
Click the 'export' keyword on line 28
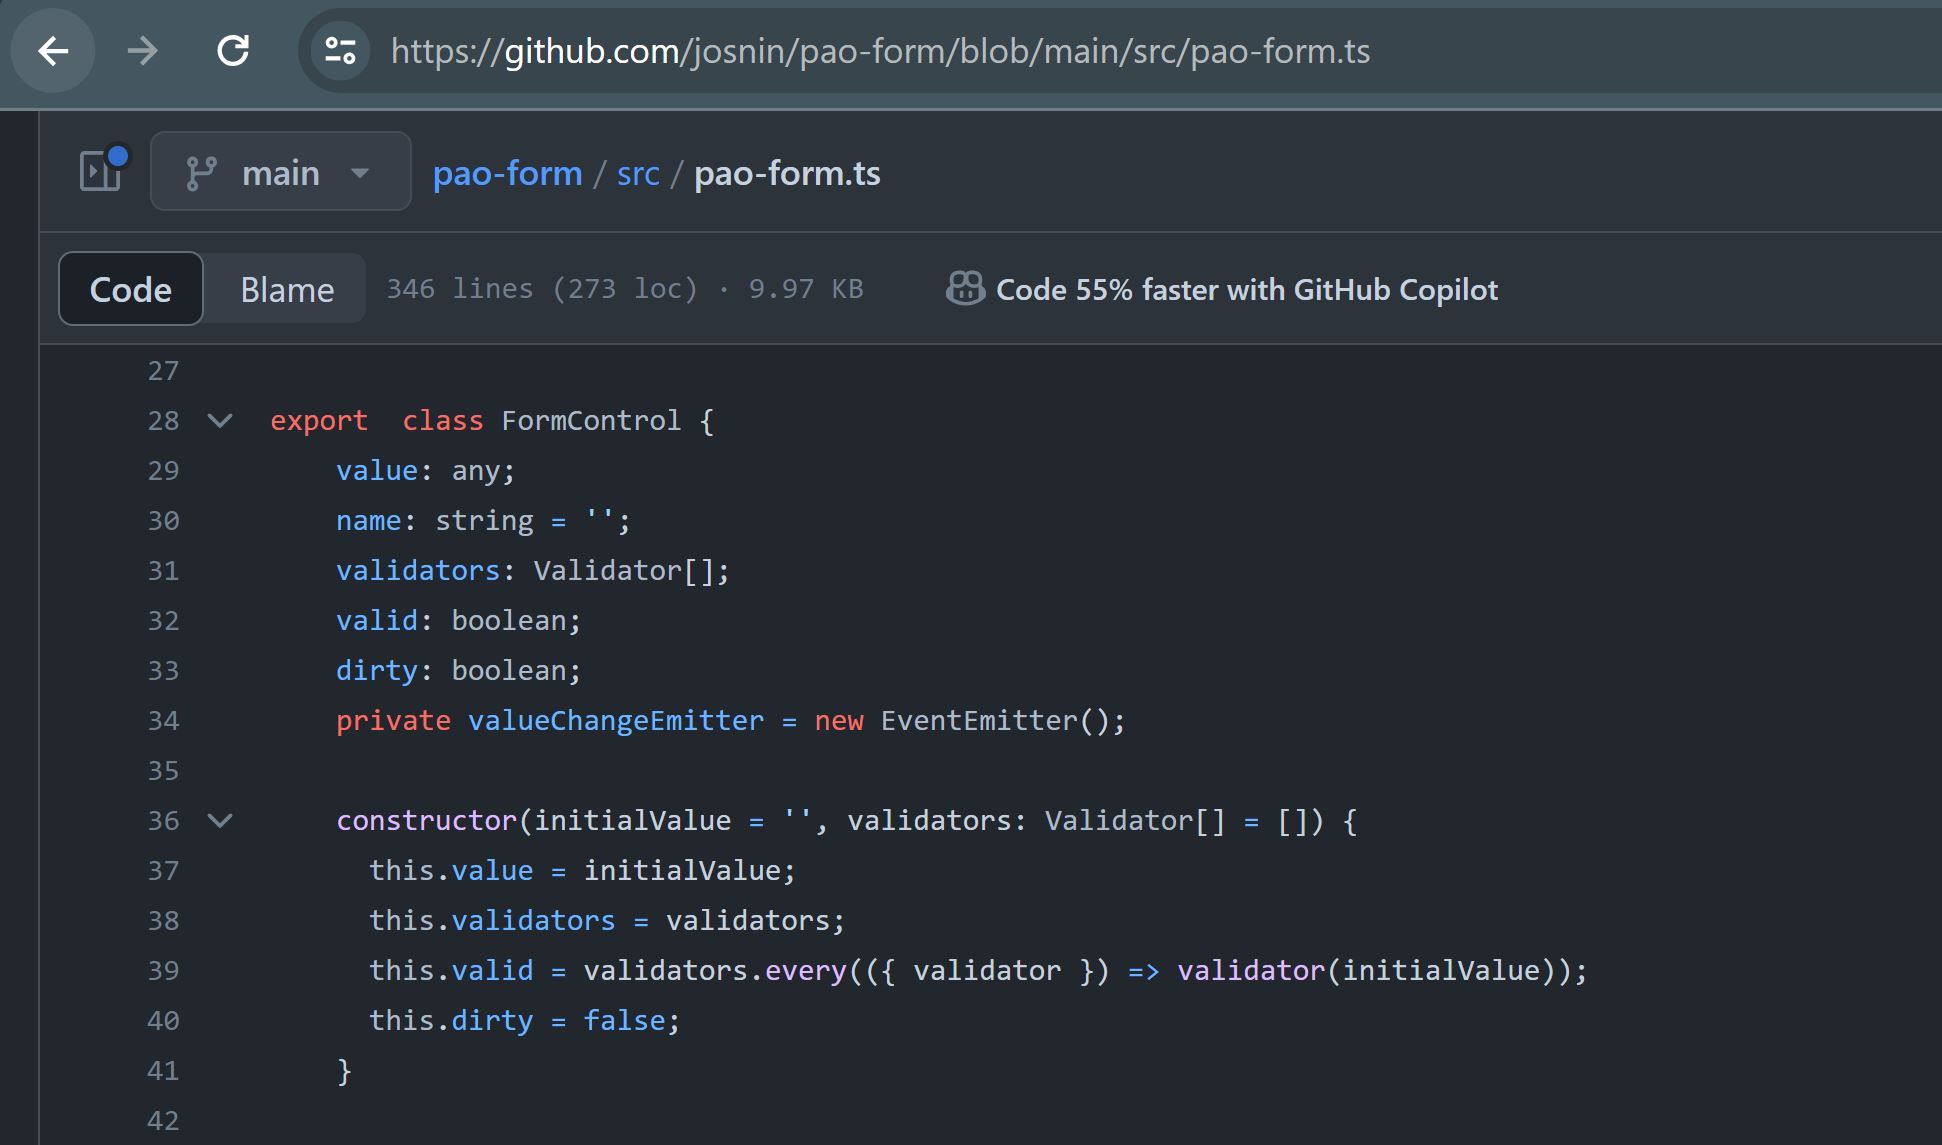click(319, 421)
